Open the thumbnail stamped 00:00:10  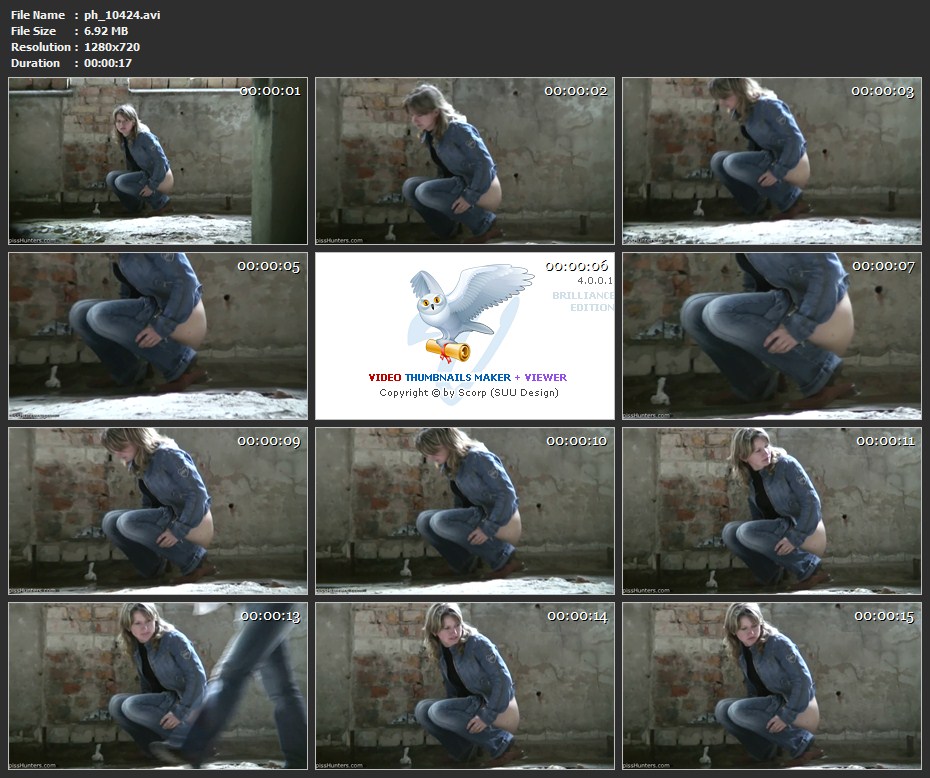pos(465,510)
